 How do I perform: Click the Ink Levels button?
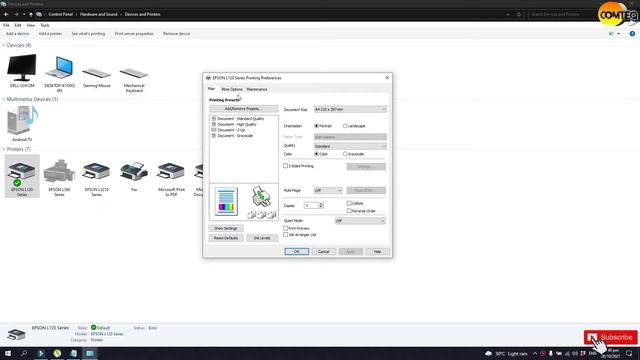coord(262,238)
